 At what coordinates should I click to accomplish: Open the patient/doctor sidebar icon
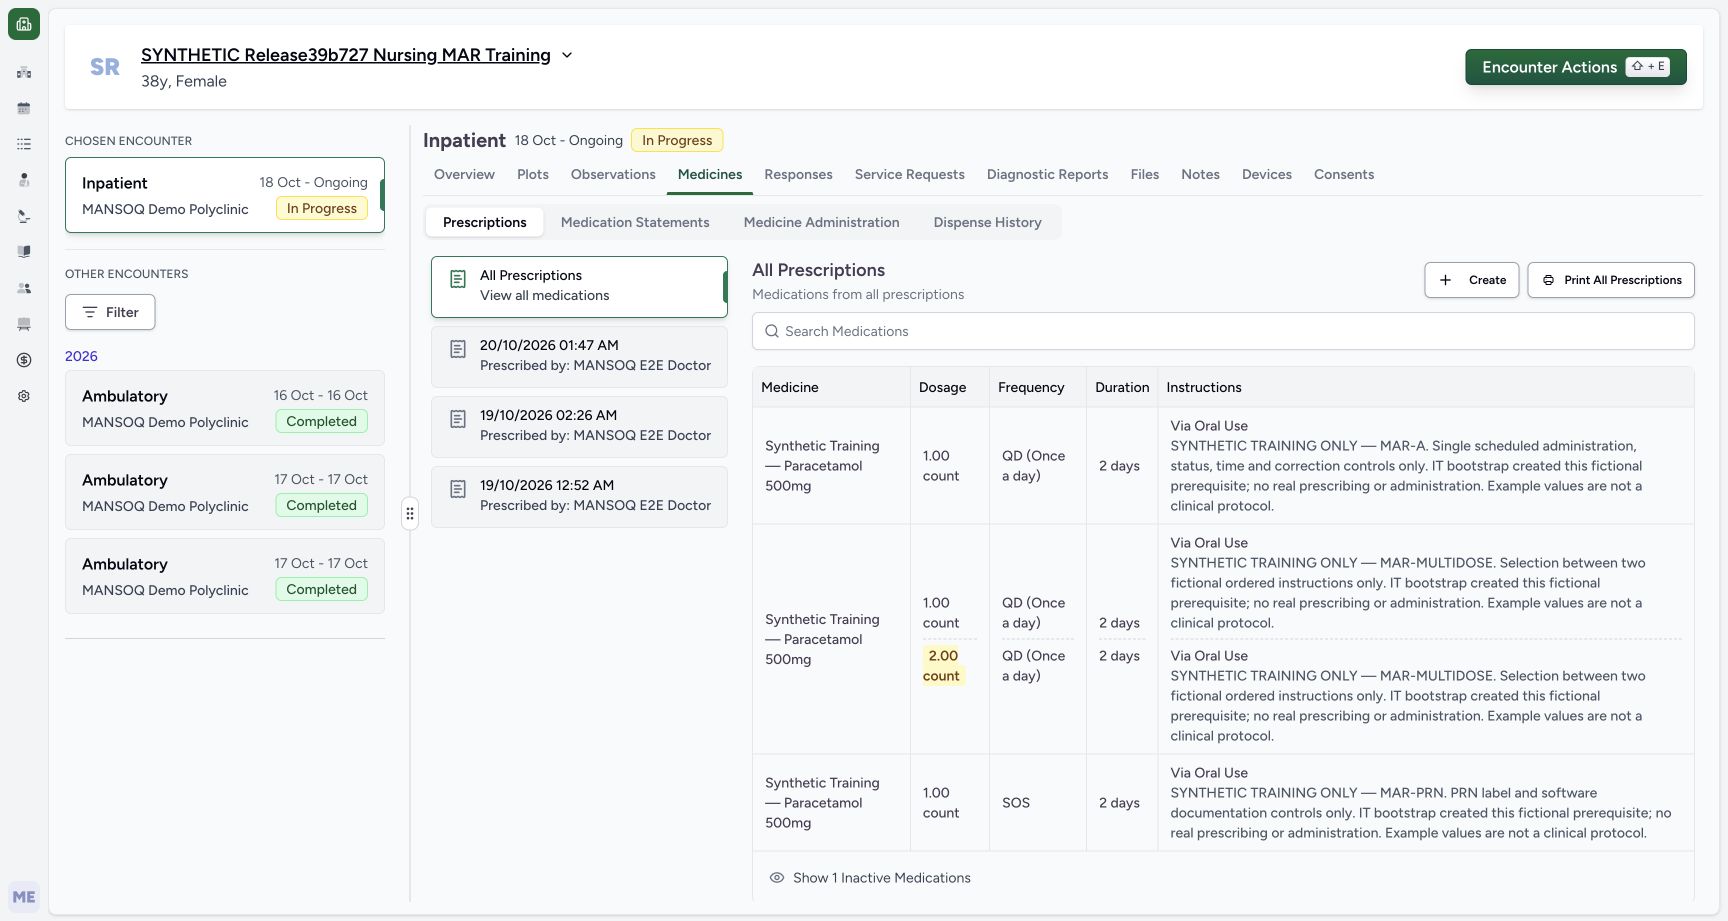click(24, 180)
